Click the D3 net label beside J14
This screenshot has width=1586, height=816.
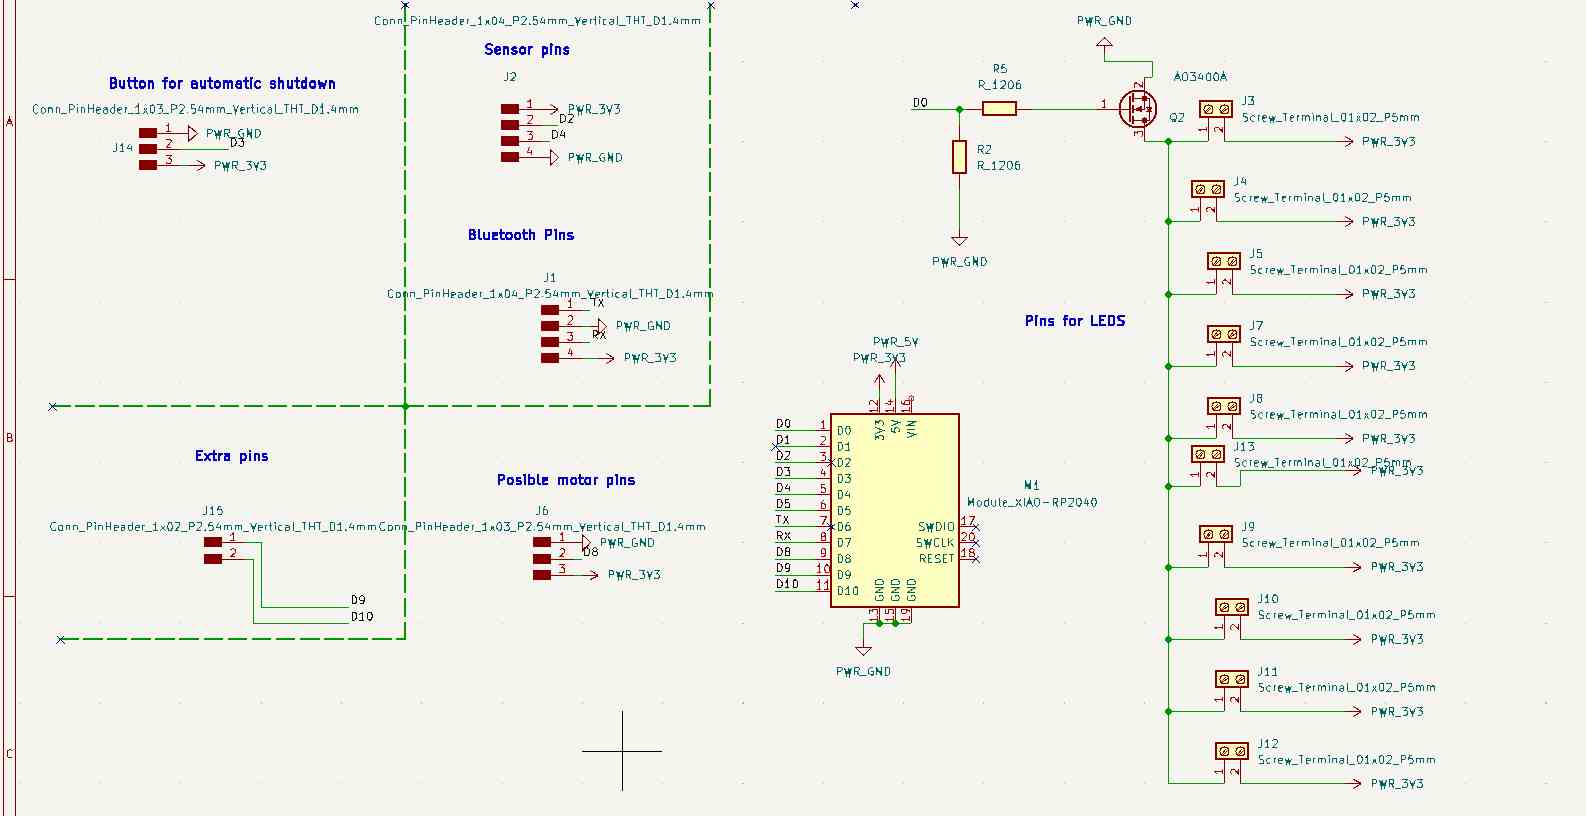click(x=238, y=142)
